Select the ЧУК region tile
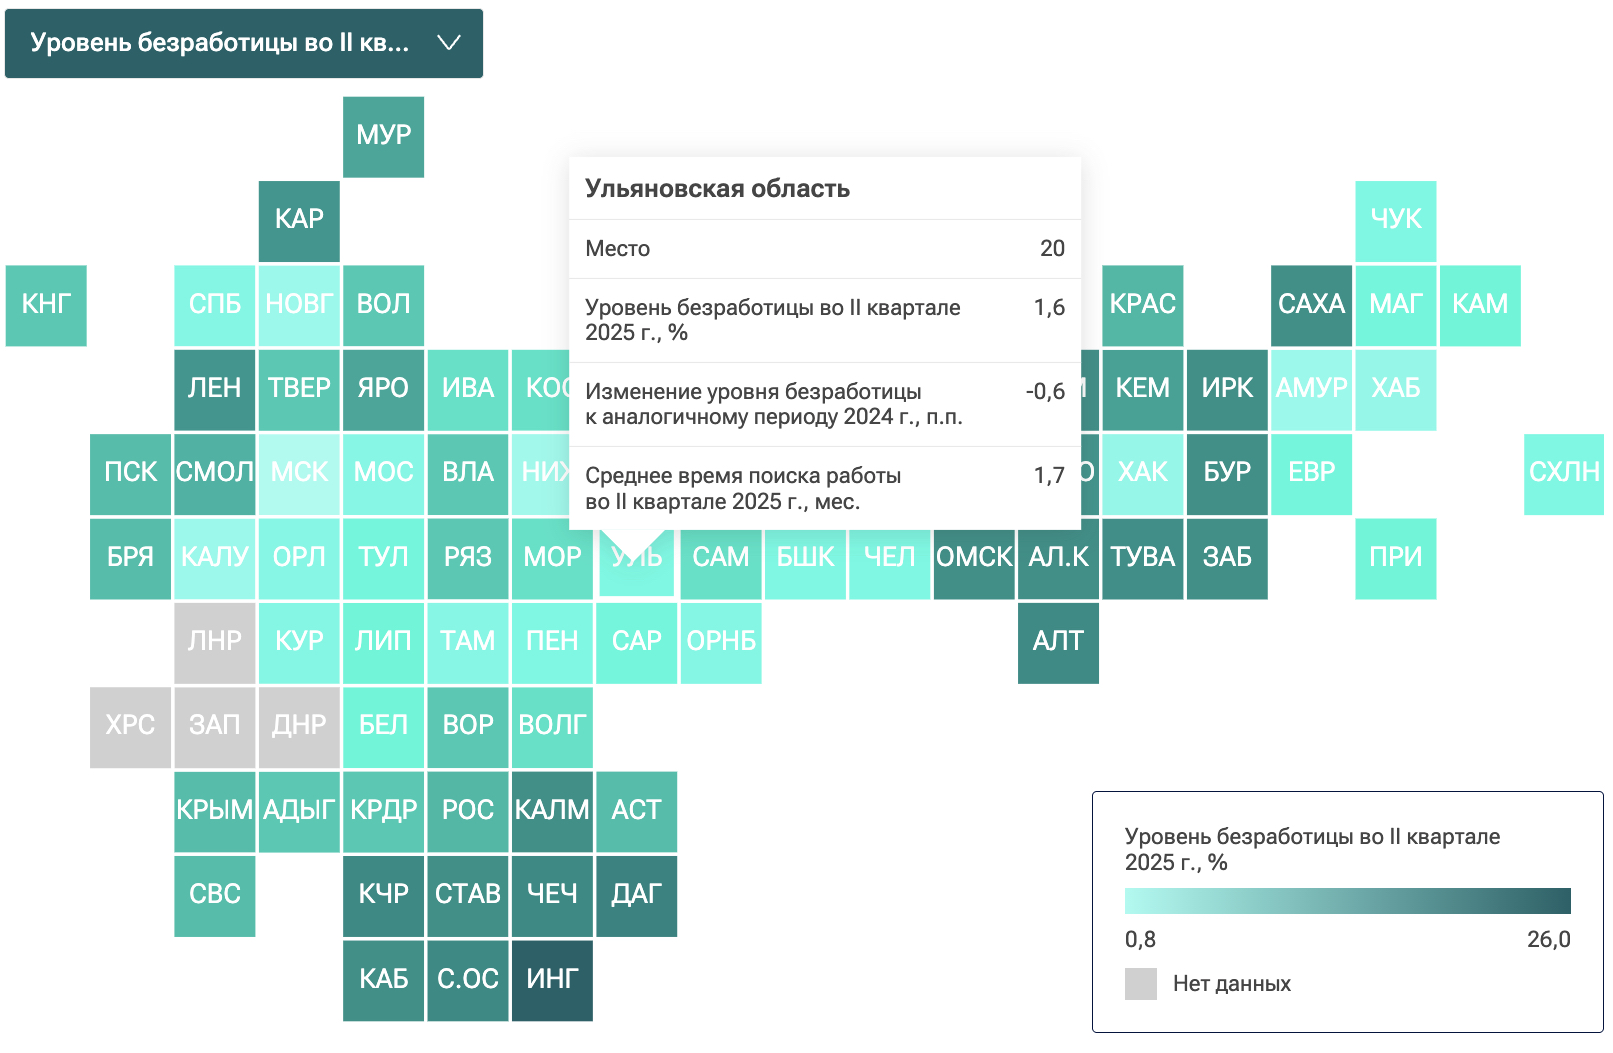1613x1053 pixels. [1396, 221]
